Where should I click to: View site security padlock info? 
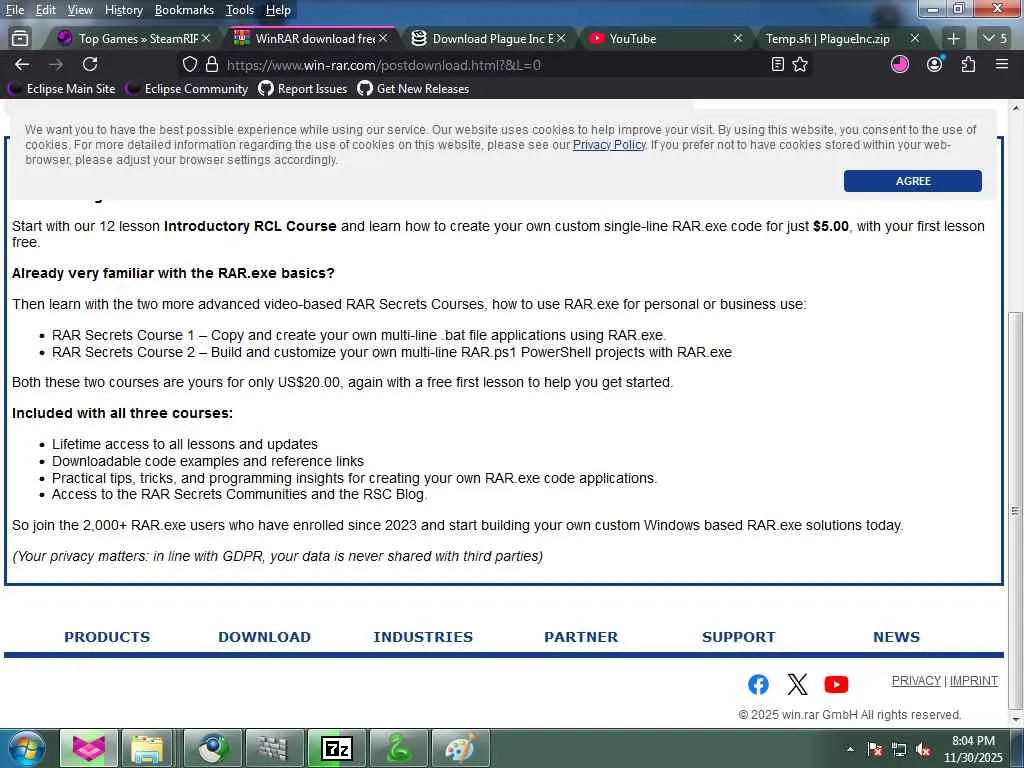[x=212, y=65]
